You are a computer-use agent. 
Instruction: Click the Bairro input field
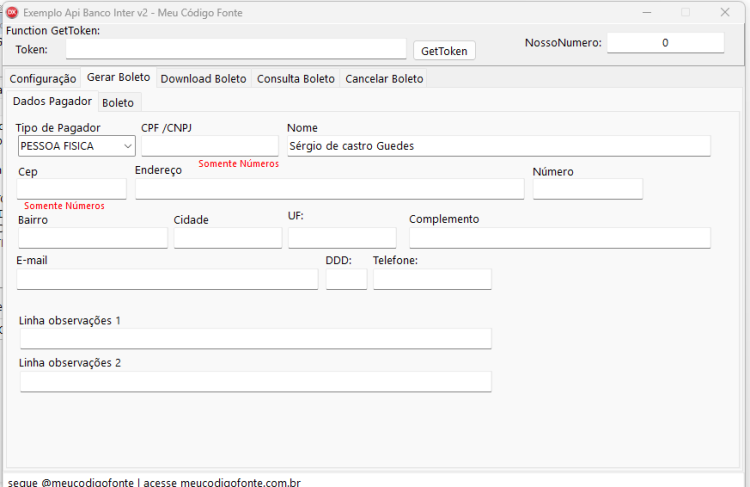pos(93,238)
